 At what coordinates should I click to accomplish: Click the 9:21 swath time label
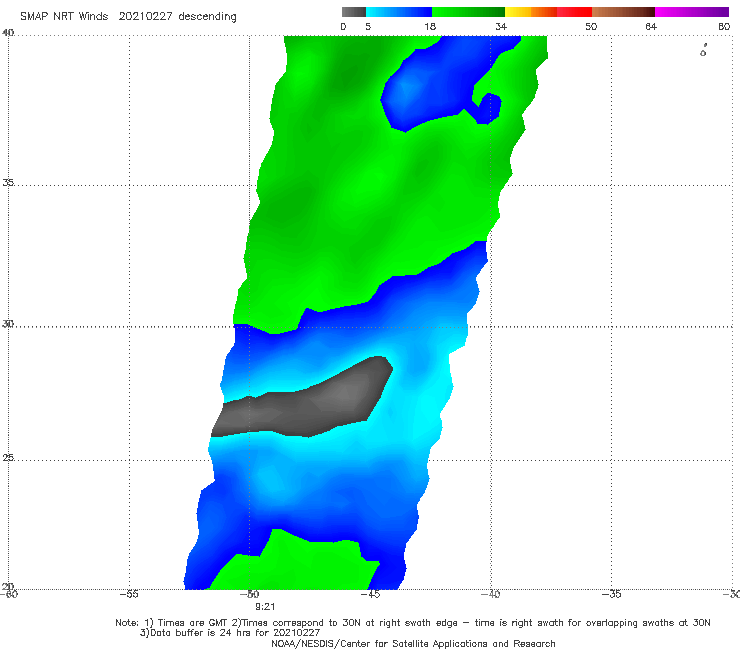(x=265, y=607)
